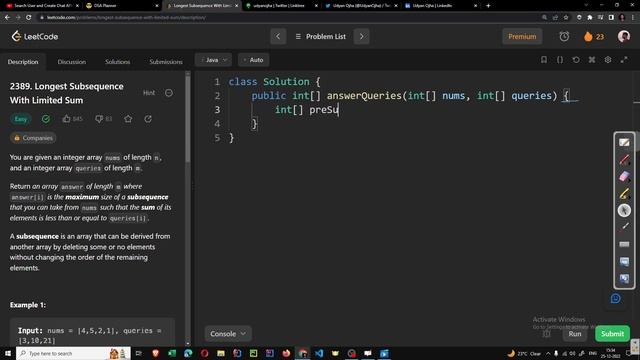This screenshot has height=360, width=640.
Task: Submit the solution
Action: click(x=612, y=333)
